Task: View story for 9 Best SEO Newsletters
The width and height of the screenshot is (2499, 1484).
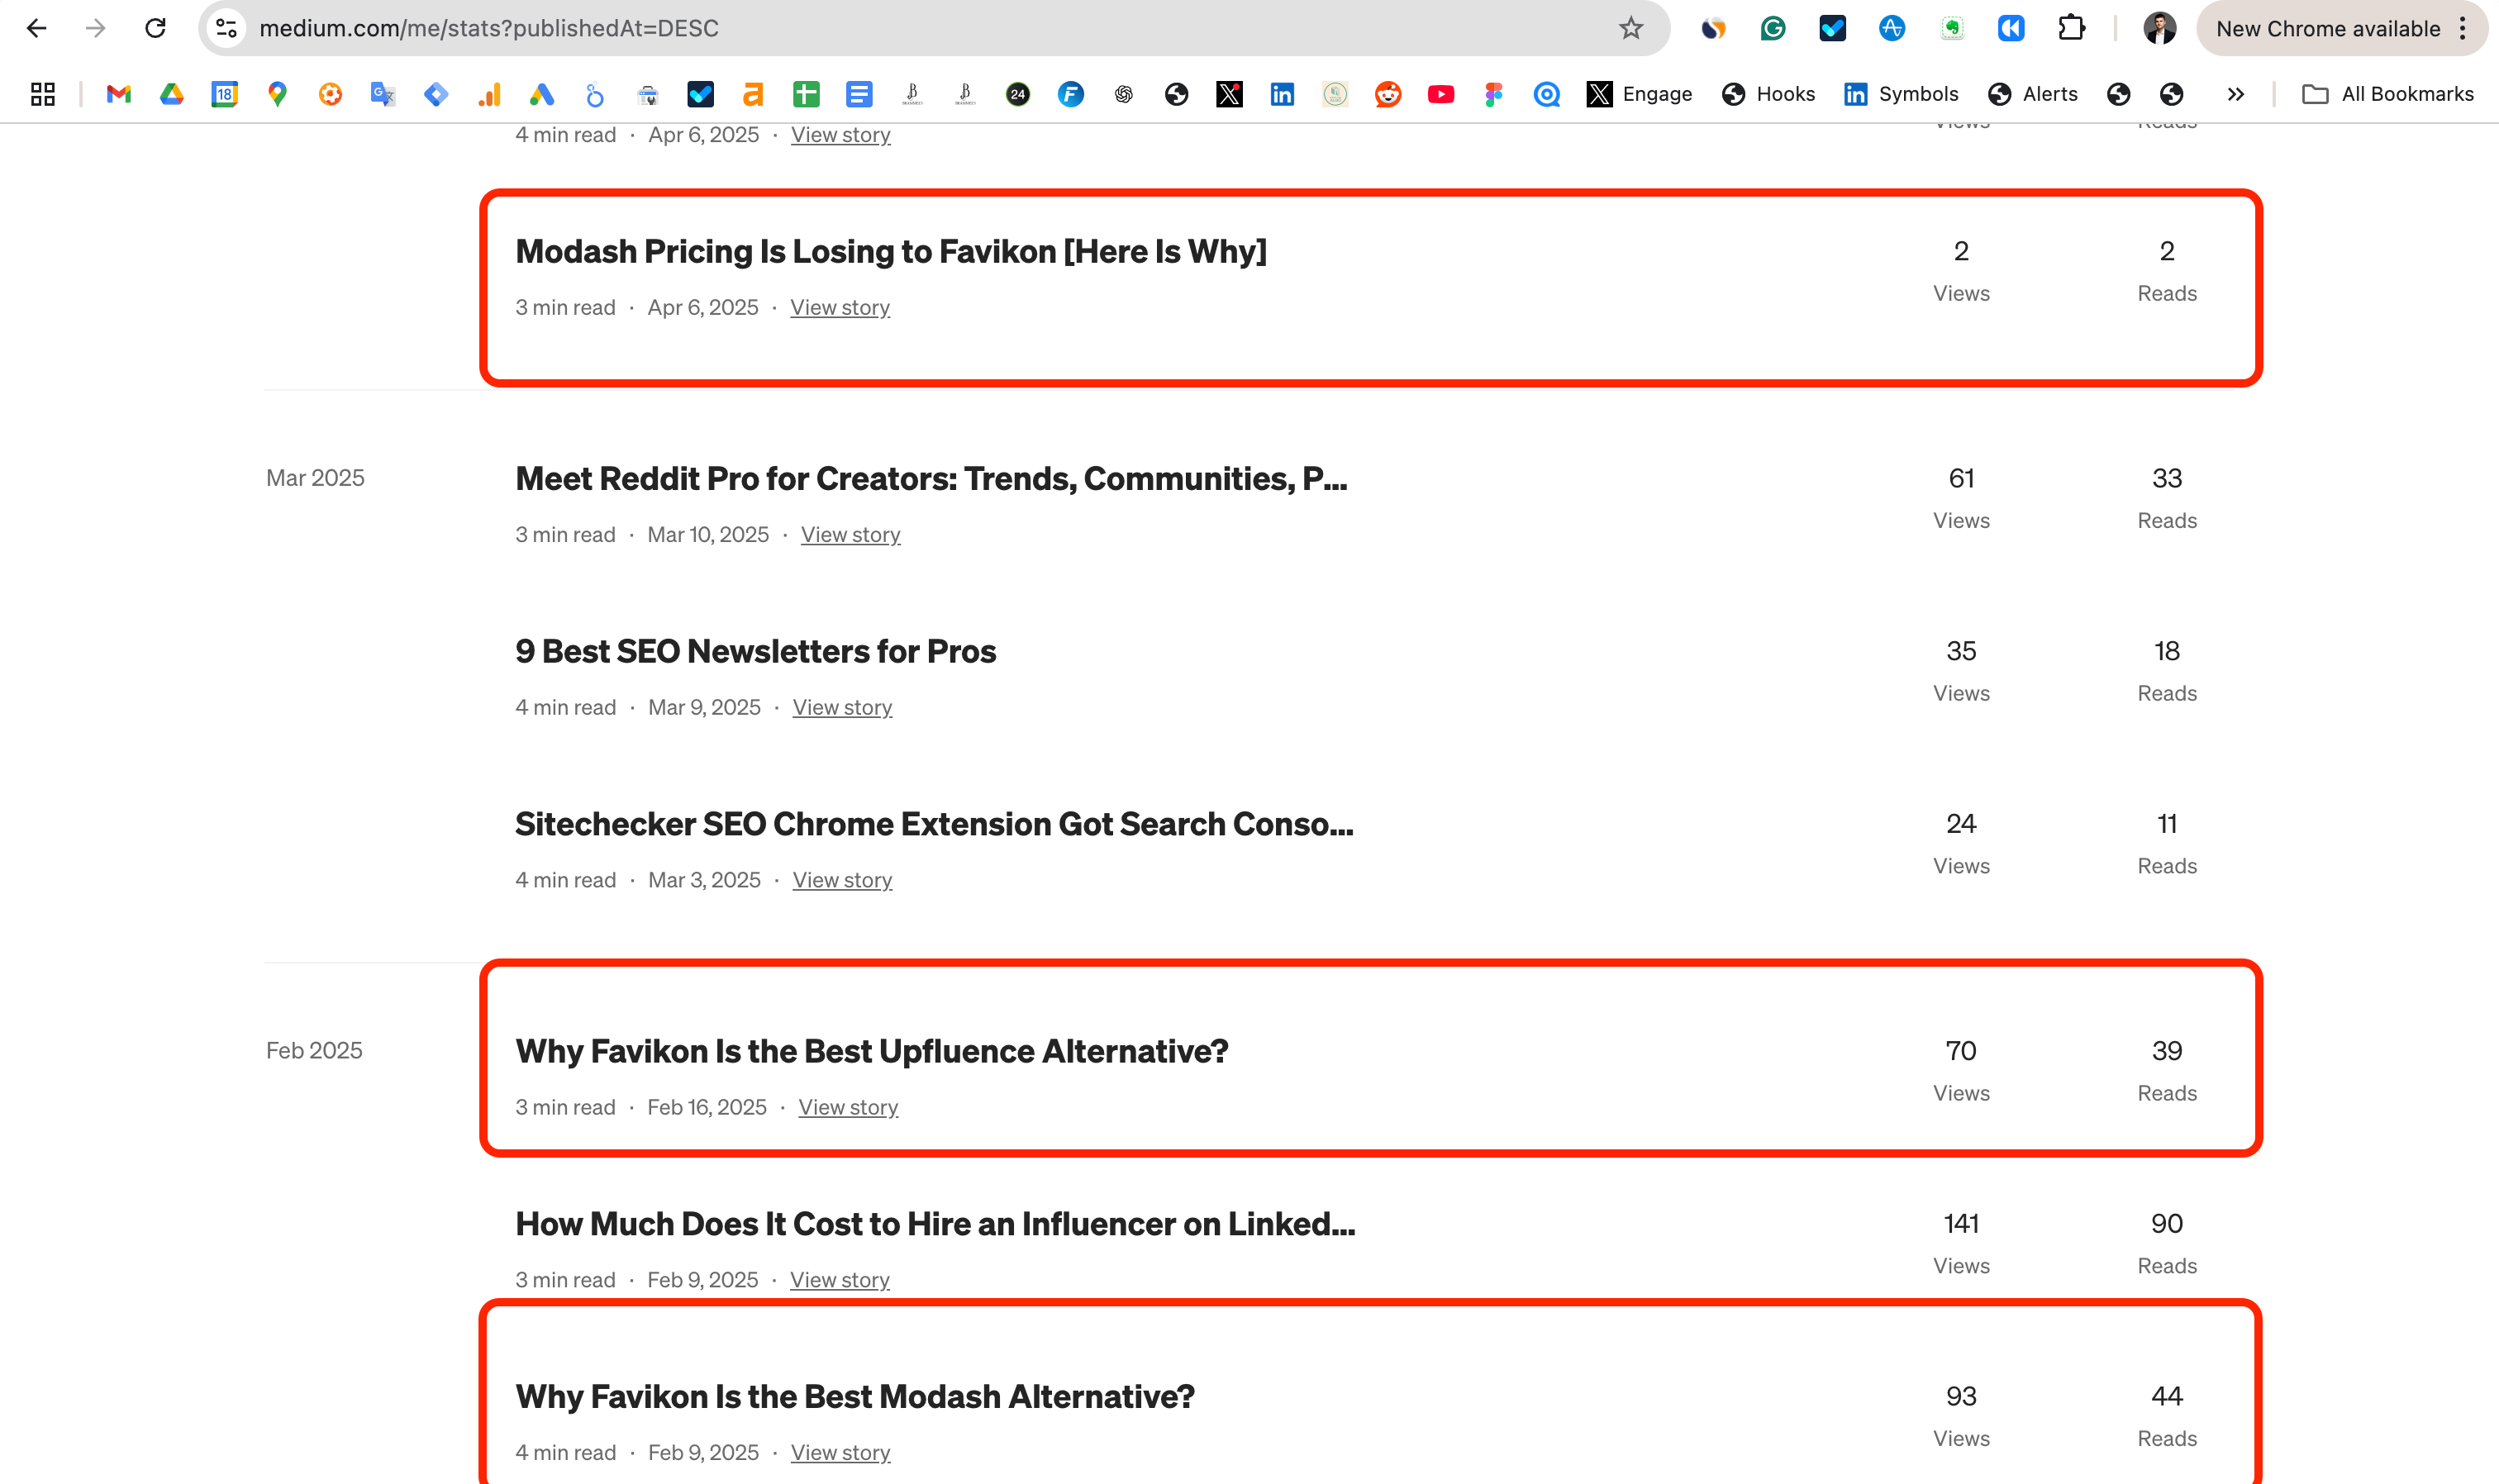Action: click(843, 708)
